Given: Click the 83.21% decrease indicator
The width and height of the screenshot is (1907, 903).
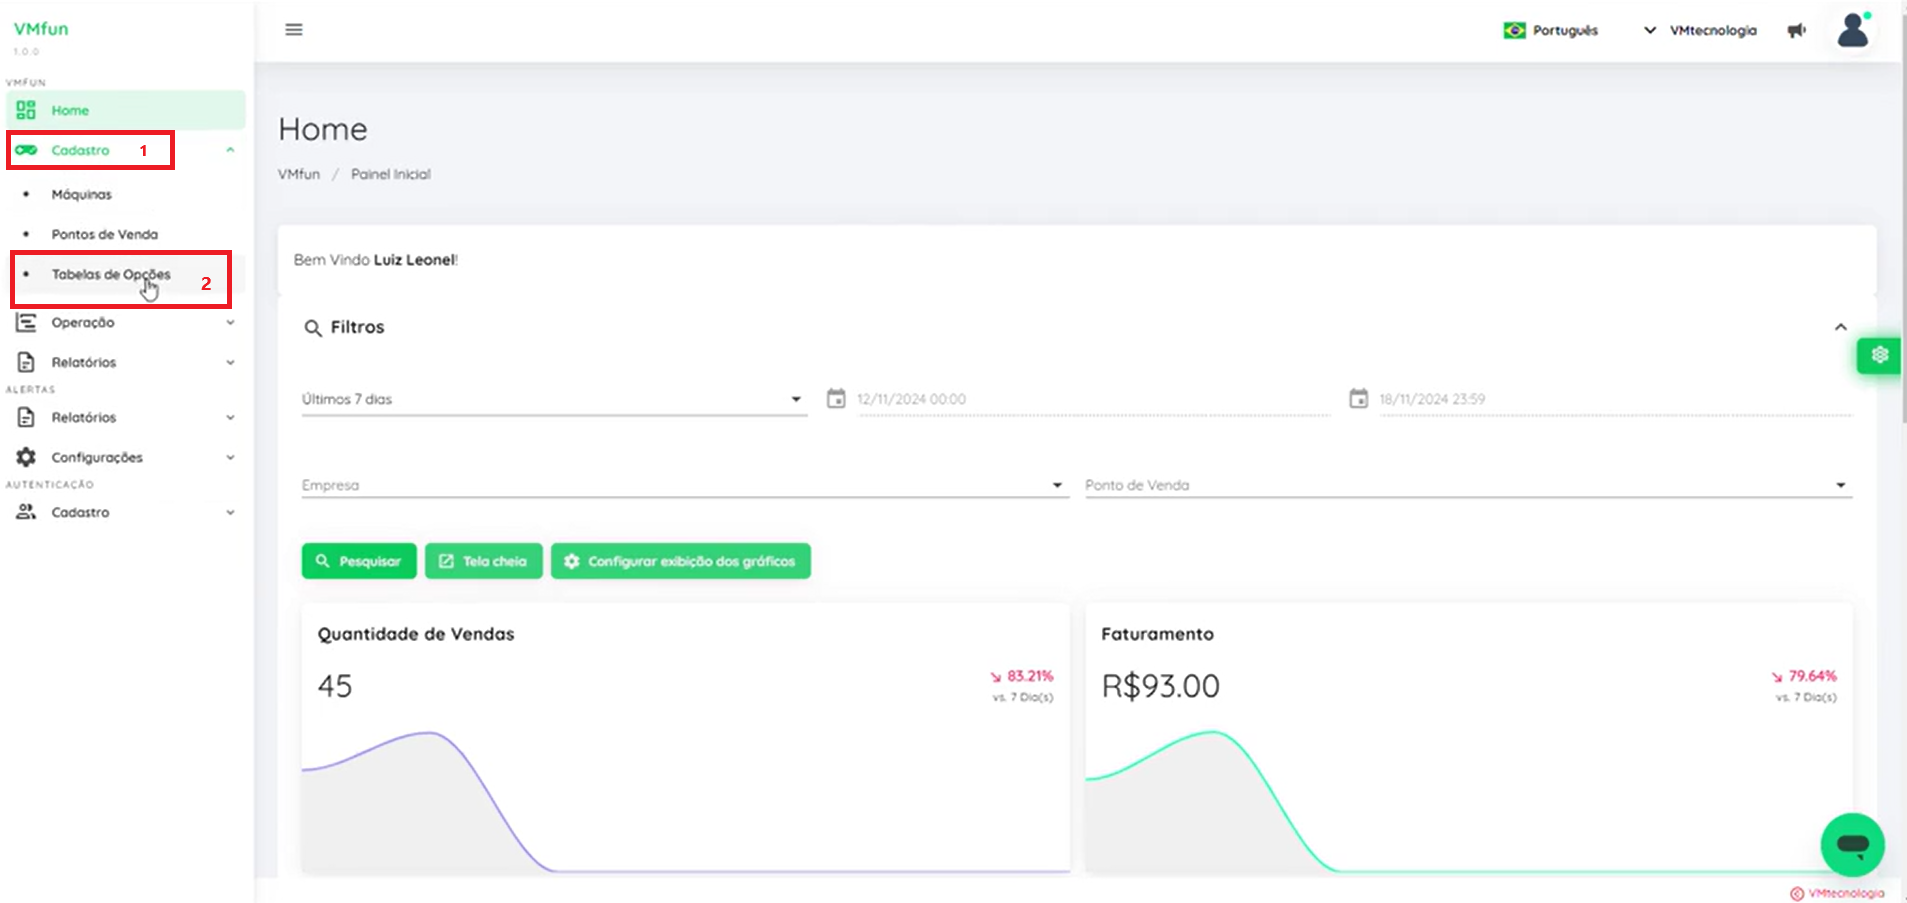Looking at the screenshot, I should coord(1022,676).
